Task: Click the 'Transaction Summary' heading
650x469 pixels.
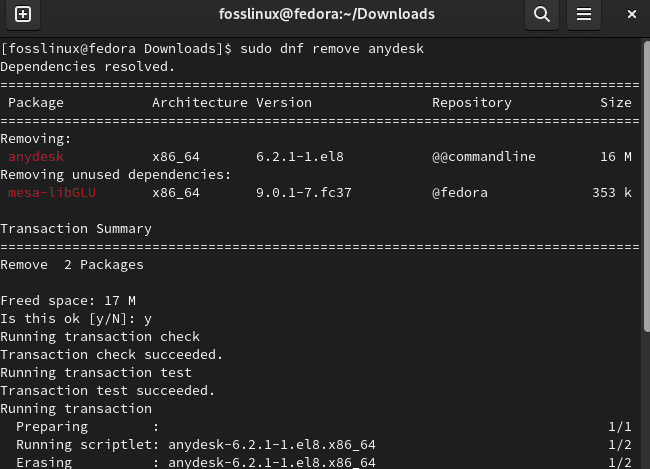Action: 76,229
